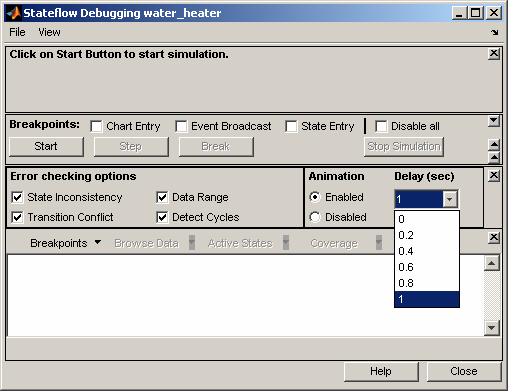
Task: Click the output list scroll up arrow
Action: tap(492, 263)
